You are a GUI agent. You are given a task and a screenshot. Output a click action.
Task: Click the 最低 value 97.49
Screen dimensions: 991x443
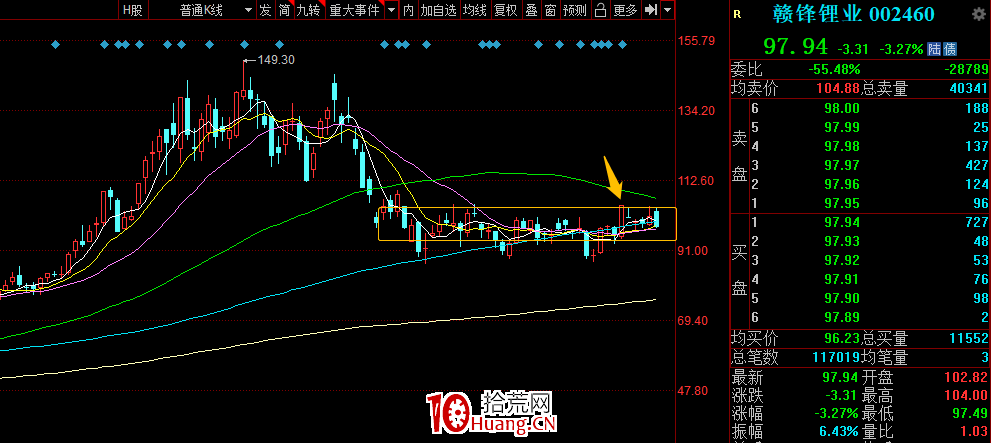pyautogui.click(x=971, y=415)
